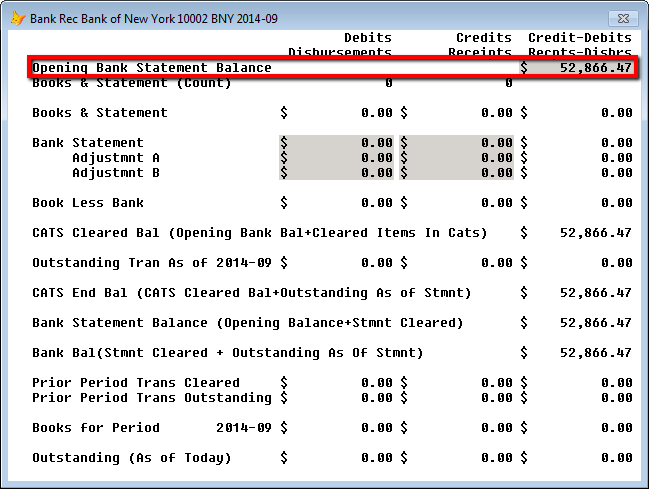Click Bank Bal(Stmnt Cleared) value 52,866.47
The width and height of the screenshot is (649, 489).
tap(596, 353)
